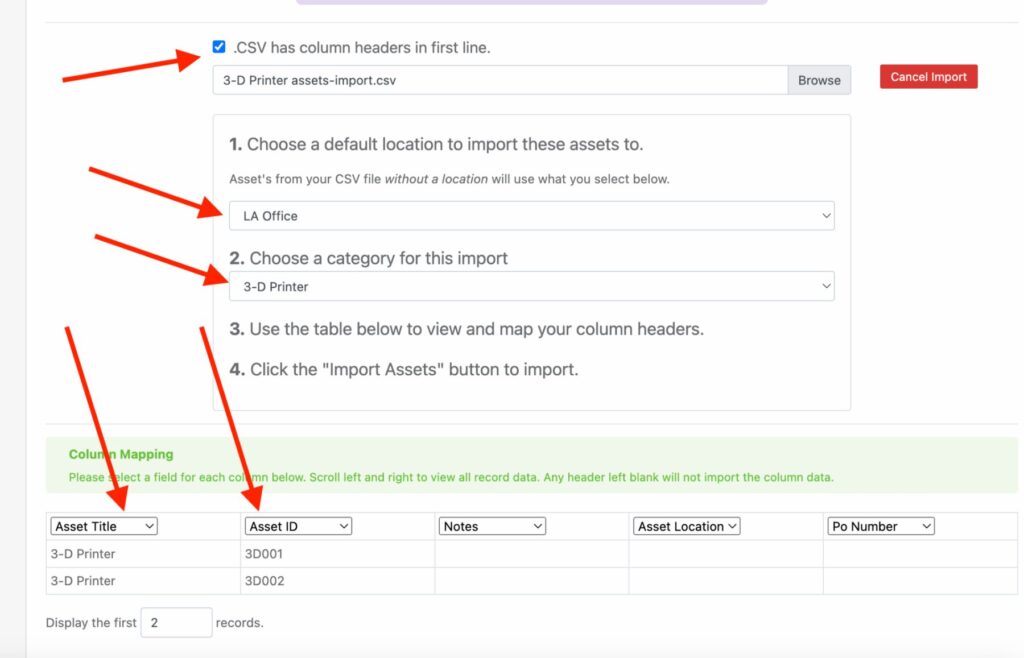Open the Asset ID column mapping dropdown
This screenshot has height=658, width=1024.
[x=298, y=525]
